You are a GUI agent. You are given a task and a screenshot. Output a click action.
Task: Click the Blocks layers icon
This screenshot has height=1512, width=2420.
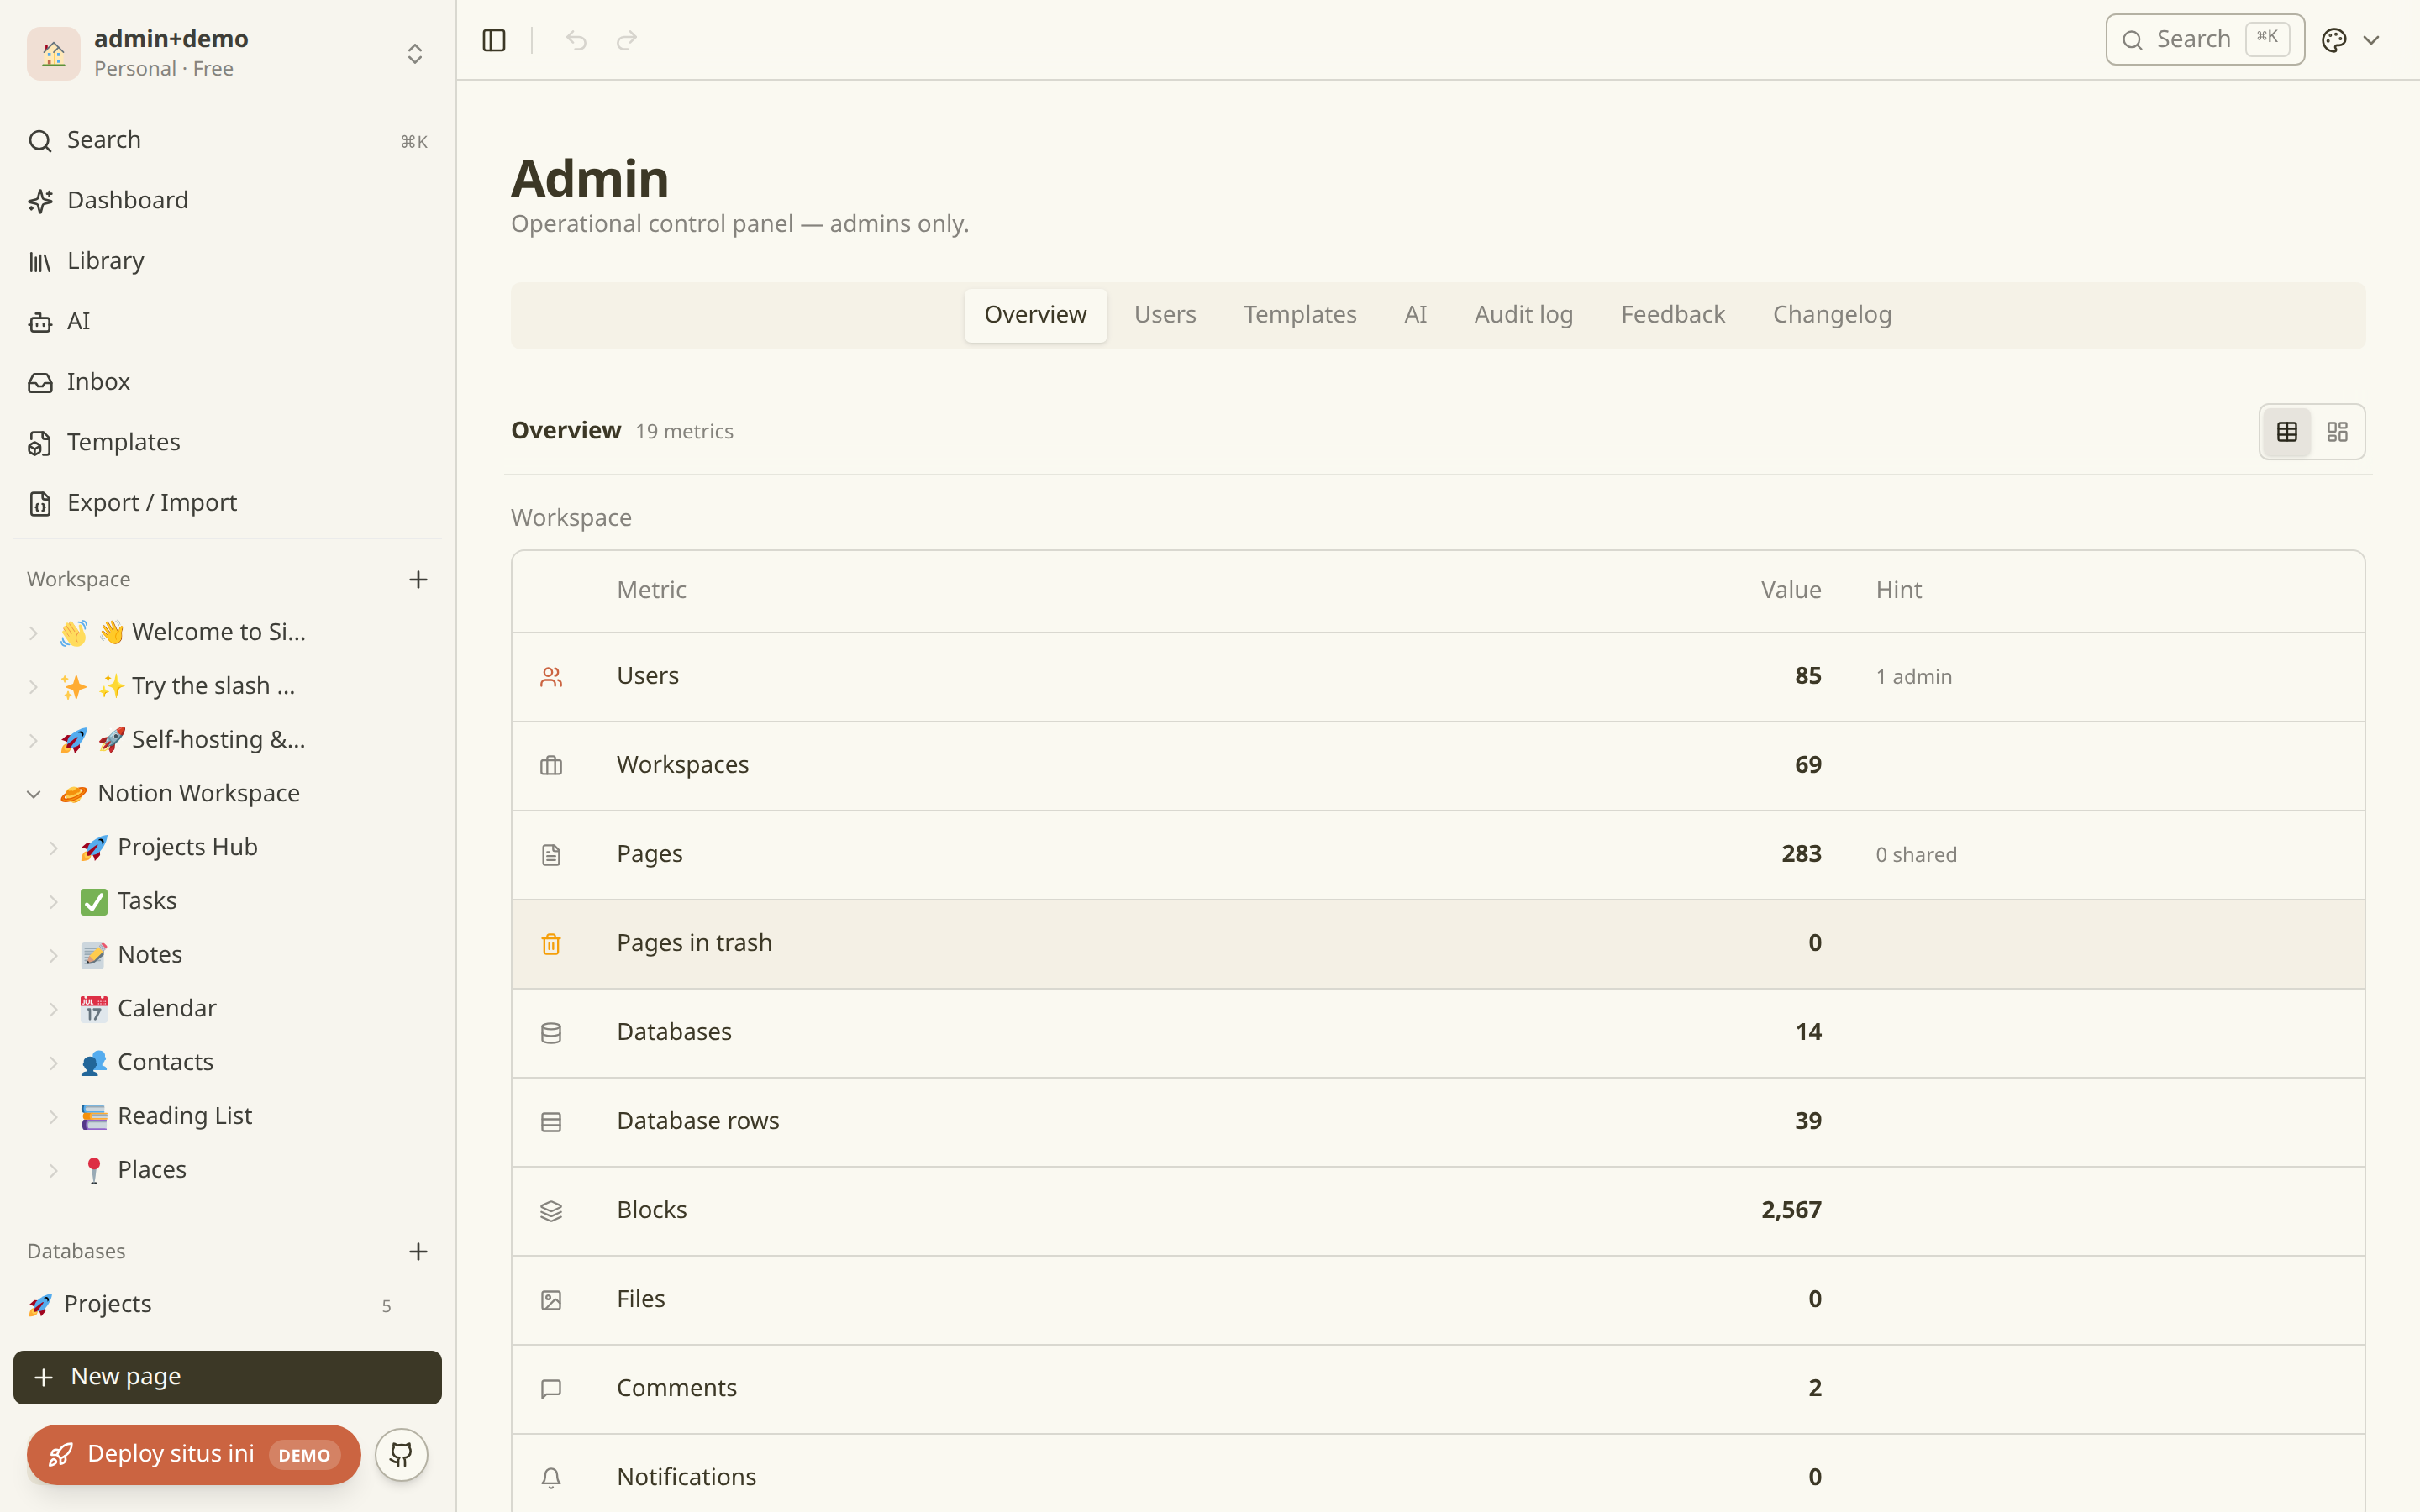(551, 1211)
